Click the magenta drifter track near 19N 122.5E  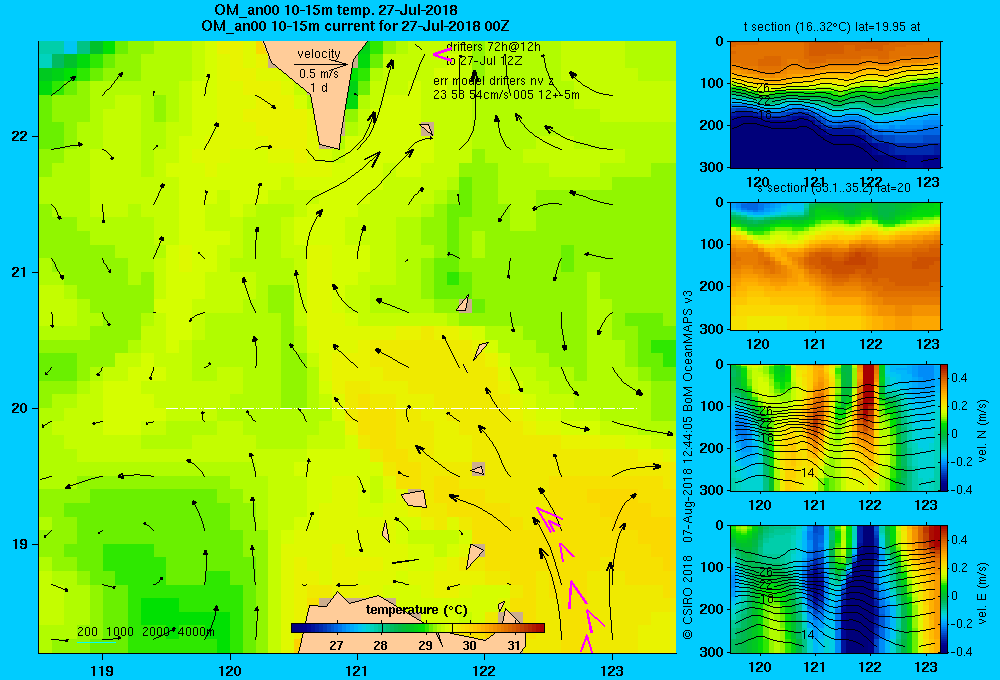click(549, 521)
